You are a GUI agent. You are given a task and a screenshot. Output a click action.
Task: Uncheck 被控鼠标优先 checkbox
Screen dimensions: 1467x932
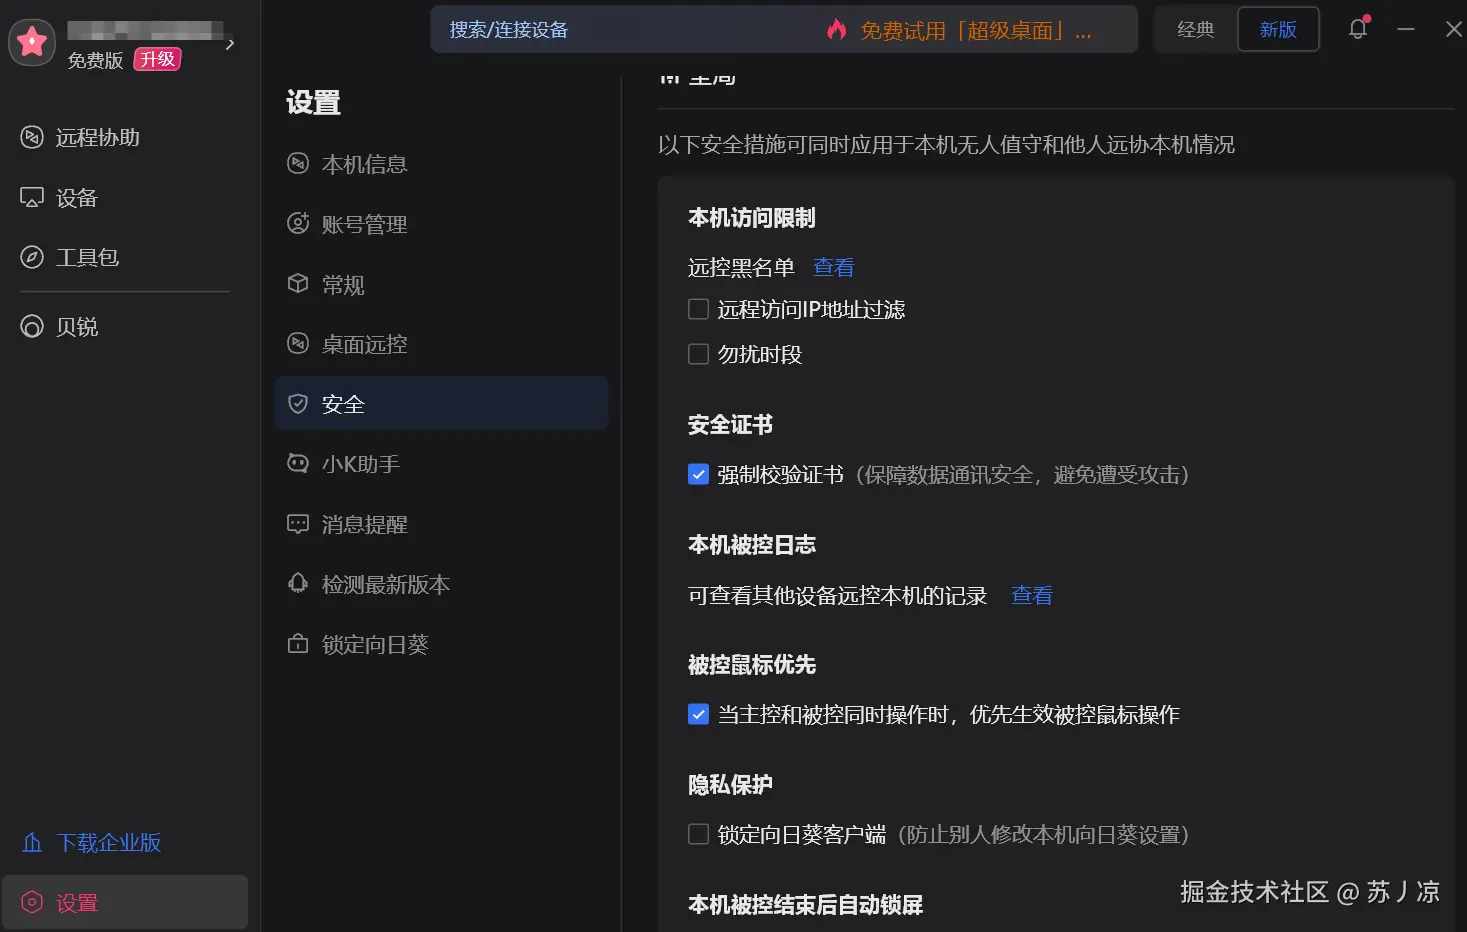click(699, 714)
